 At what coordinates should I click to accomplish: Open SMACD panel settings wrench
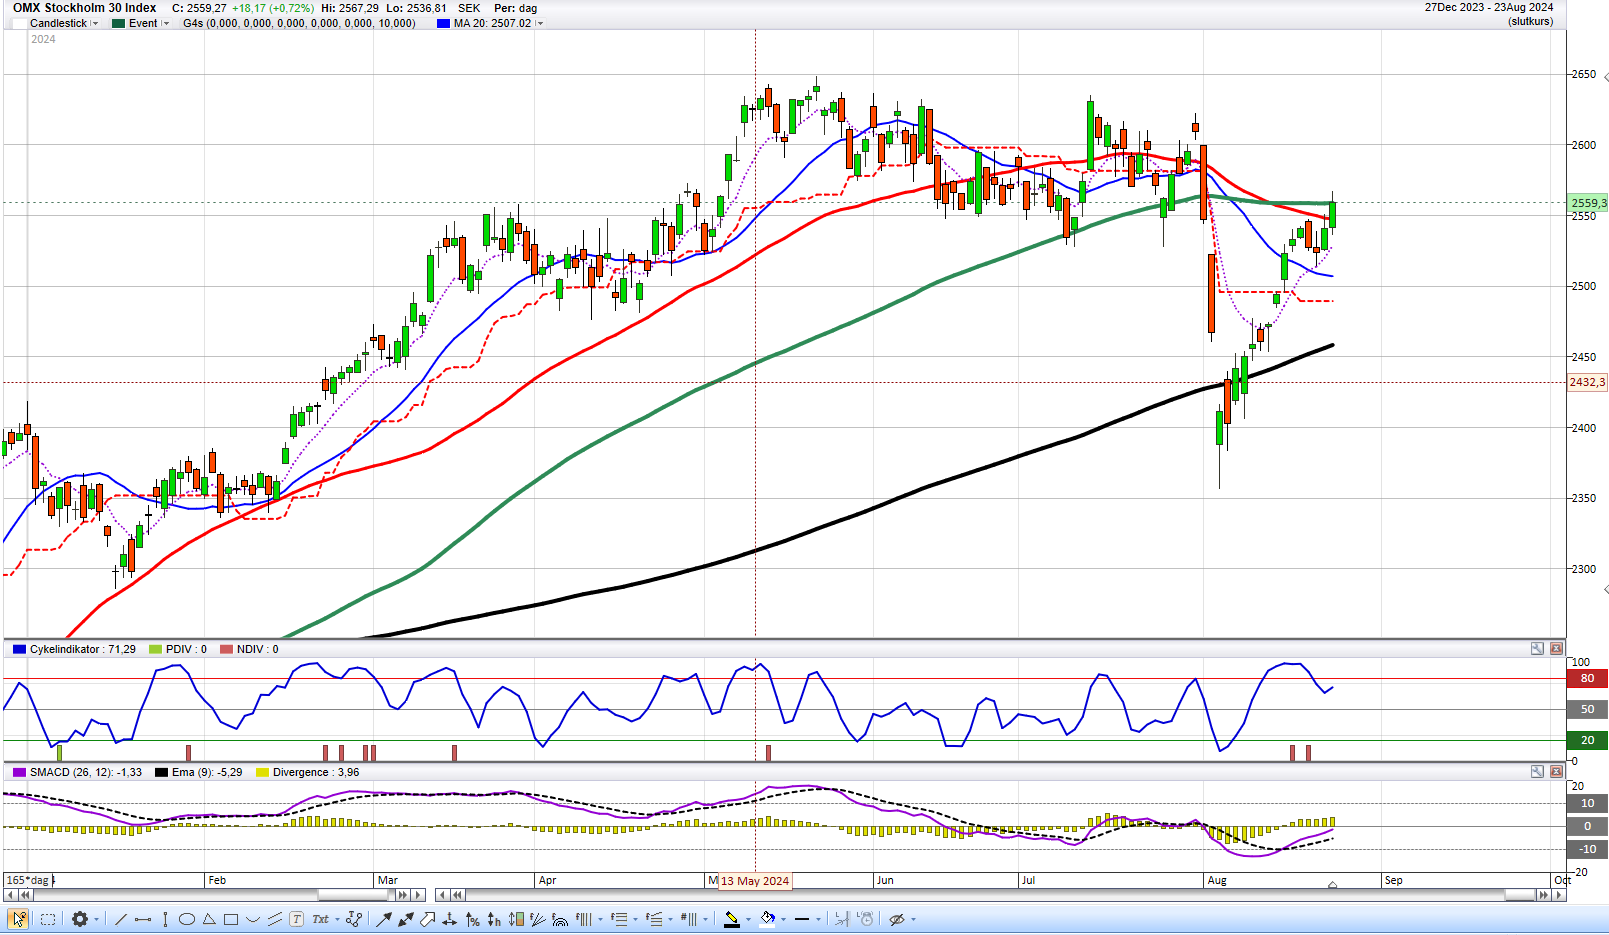[1537, 772]
